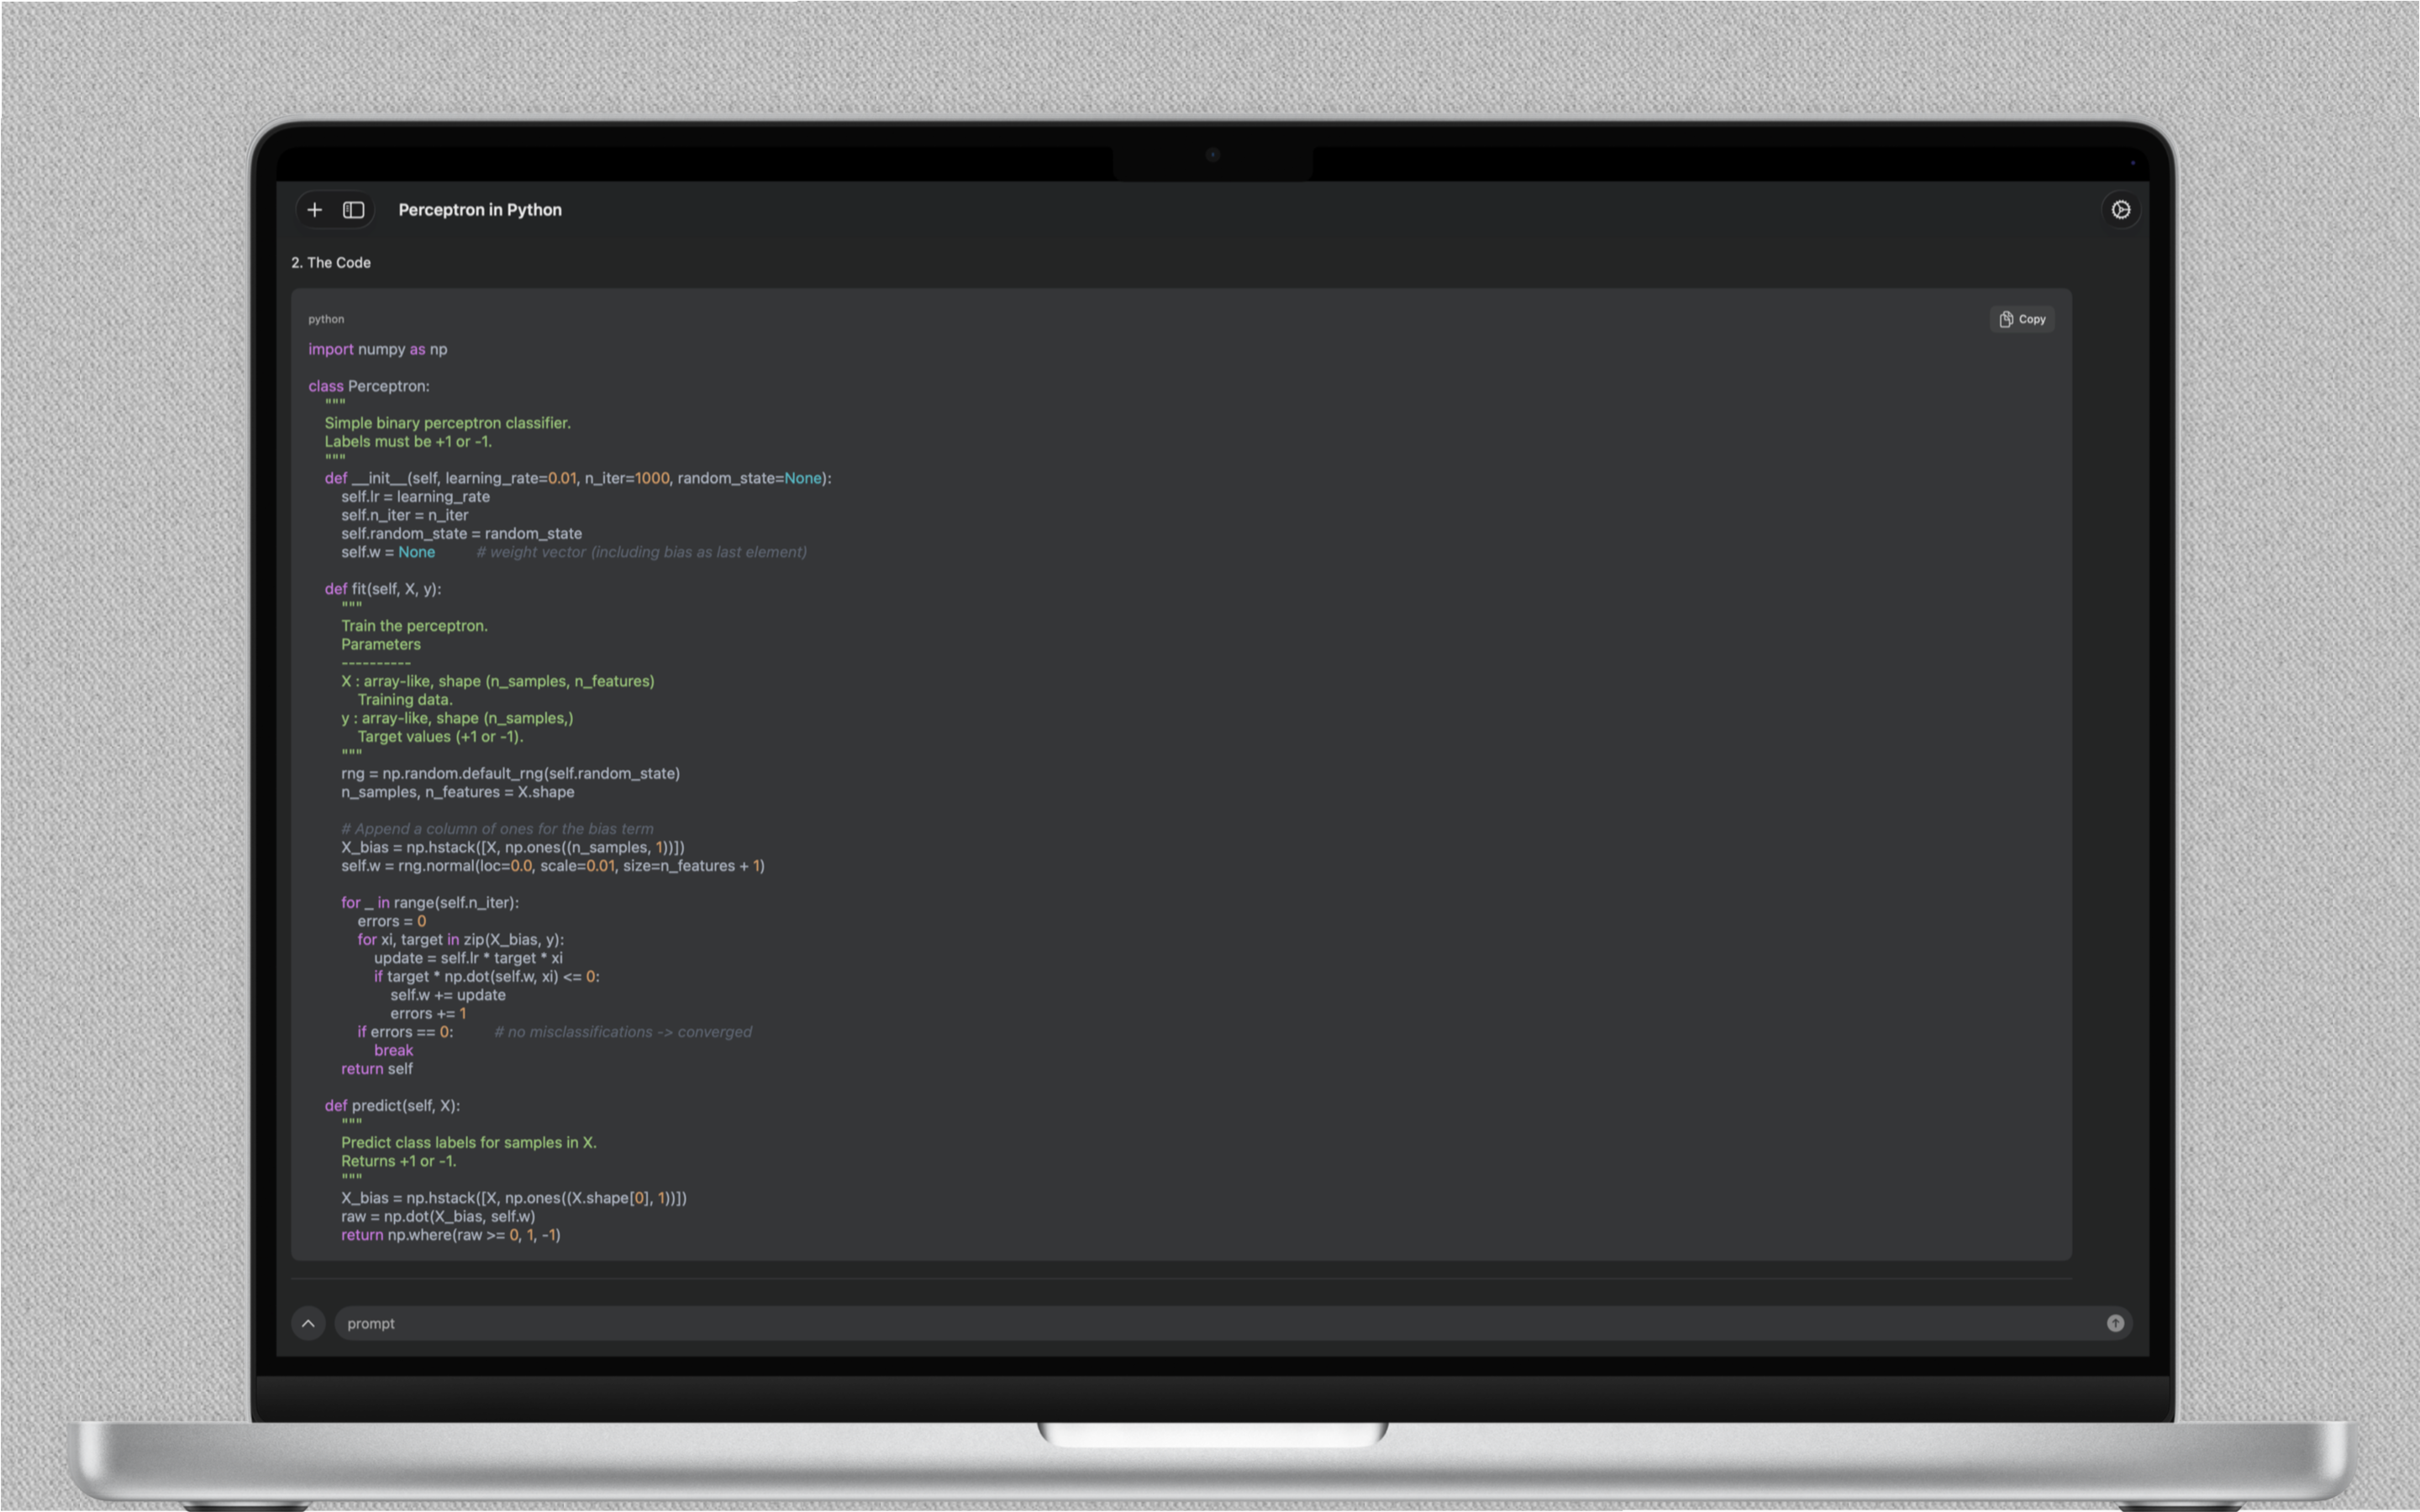The width and height of the screenshot is (2420, 1512).
Task: Focus the prompt input field
Action: point(1200,1323)
